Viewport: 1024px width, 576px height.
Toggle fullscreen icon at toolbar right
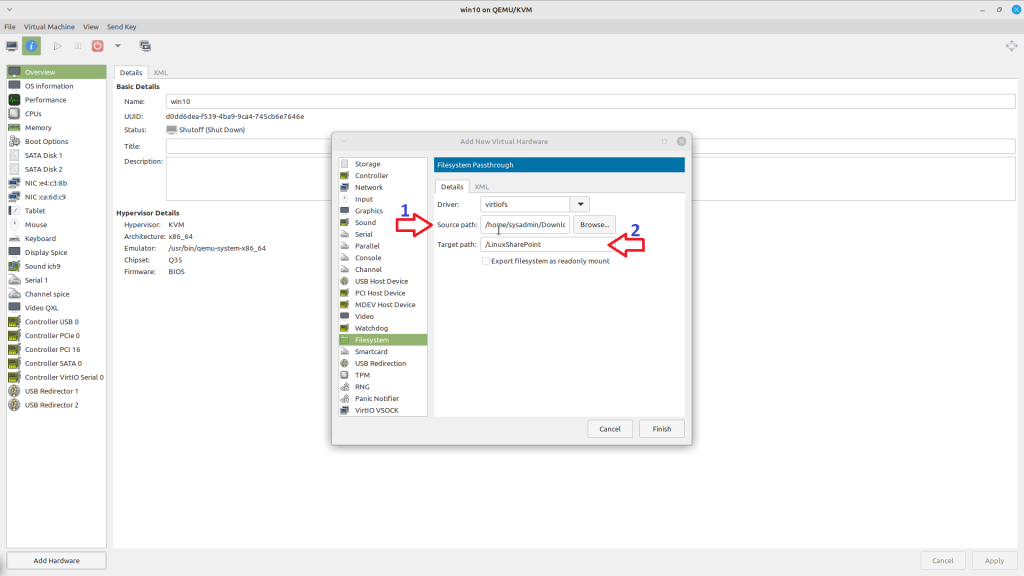[1011, 46]
